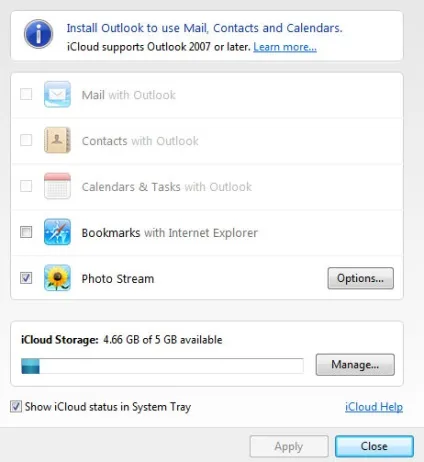
Task: Click the Close button
Action: point(374,446)
